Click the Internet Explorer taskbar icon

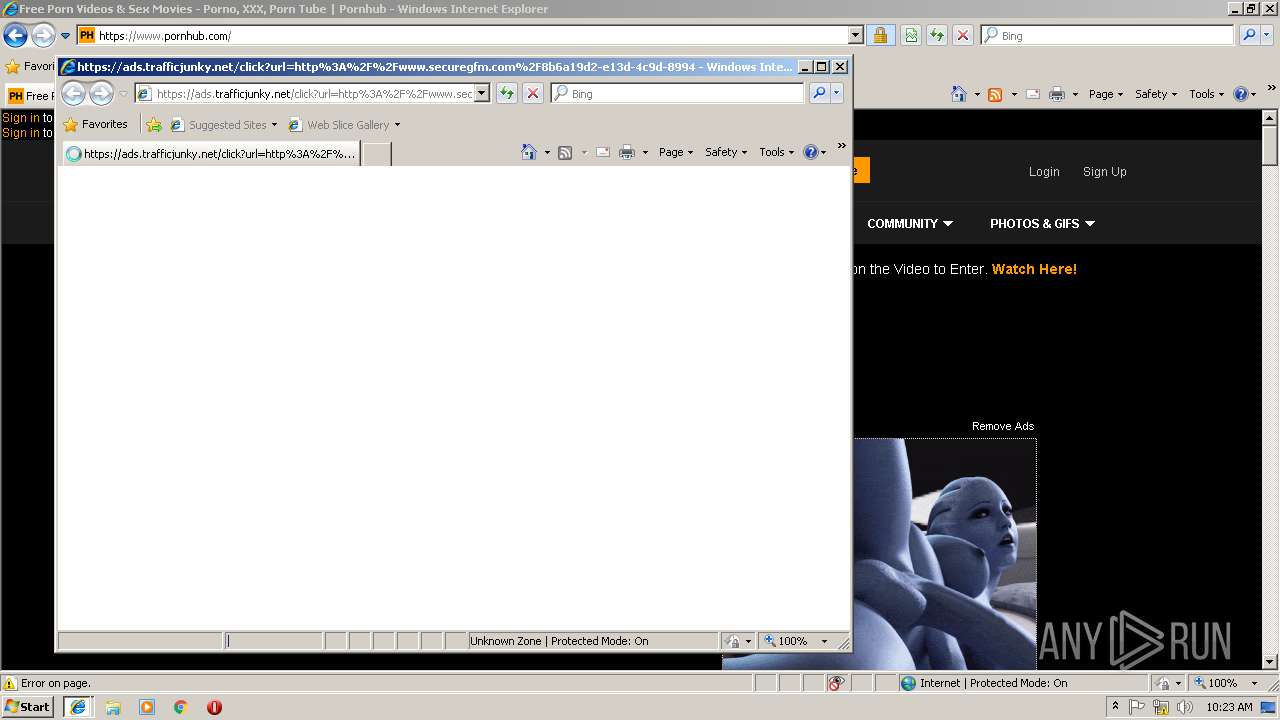coord(78,707)
